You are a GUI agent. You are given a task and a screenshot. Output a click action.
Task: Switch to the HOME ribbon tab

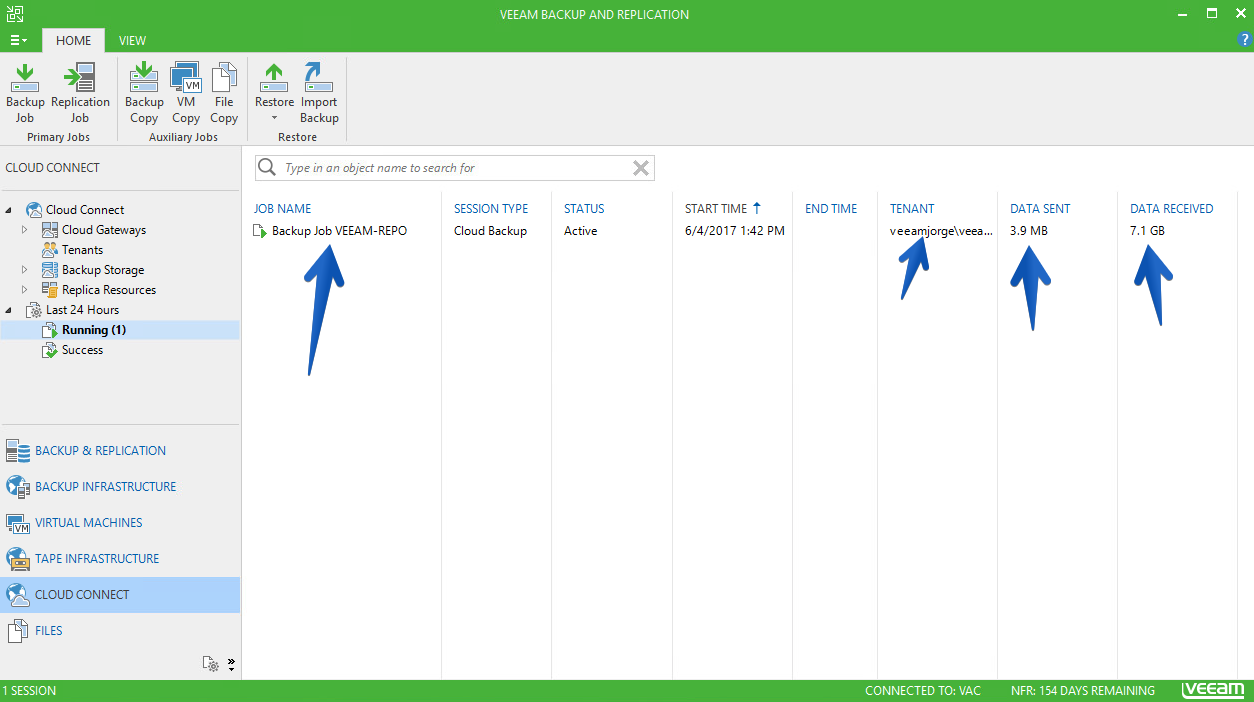73,40
